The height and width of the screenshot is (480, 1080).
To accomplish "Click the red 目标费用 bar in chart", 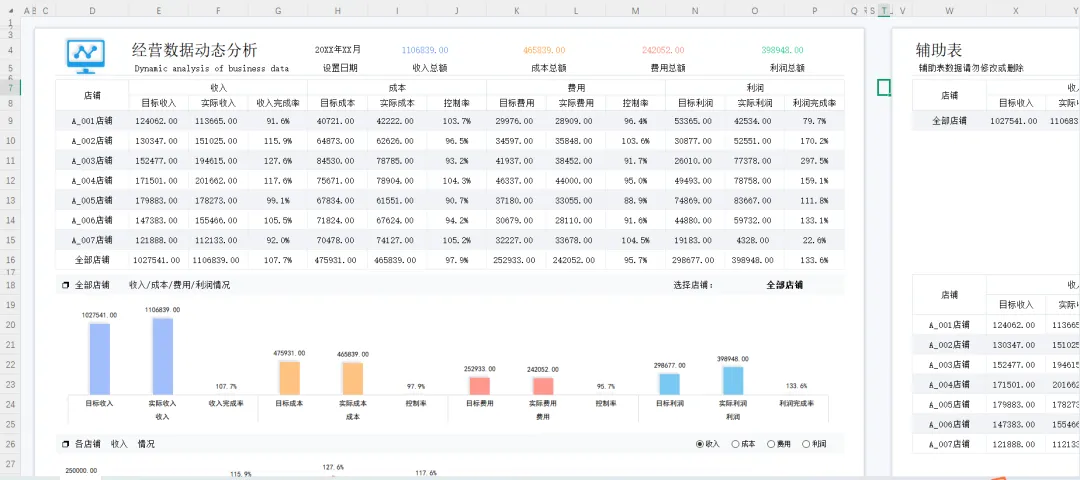I will [479, 386].
